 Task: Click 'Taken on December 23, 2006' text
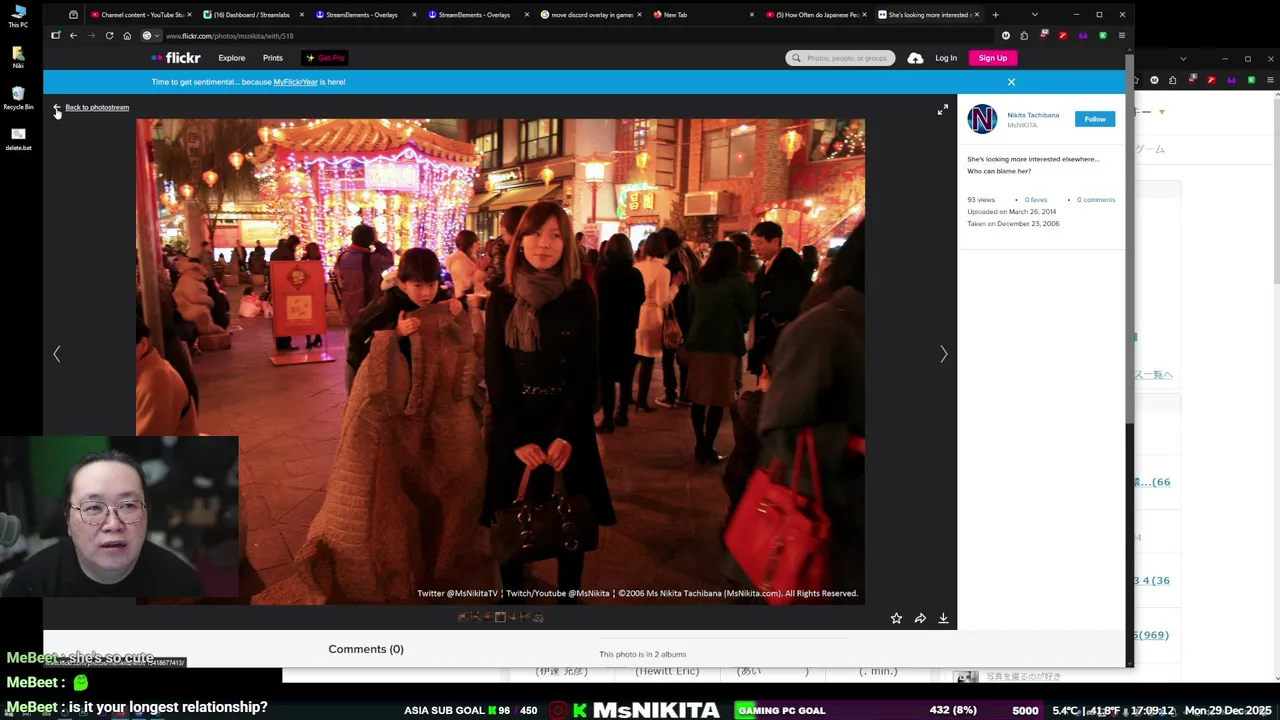pyautogui.click(x=1013, y=224)
